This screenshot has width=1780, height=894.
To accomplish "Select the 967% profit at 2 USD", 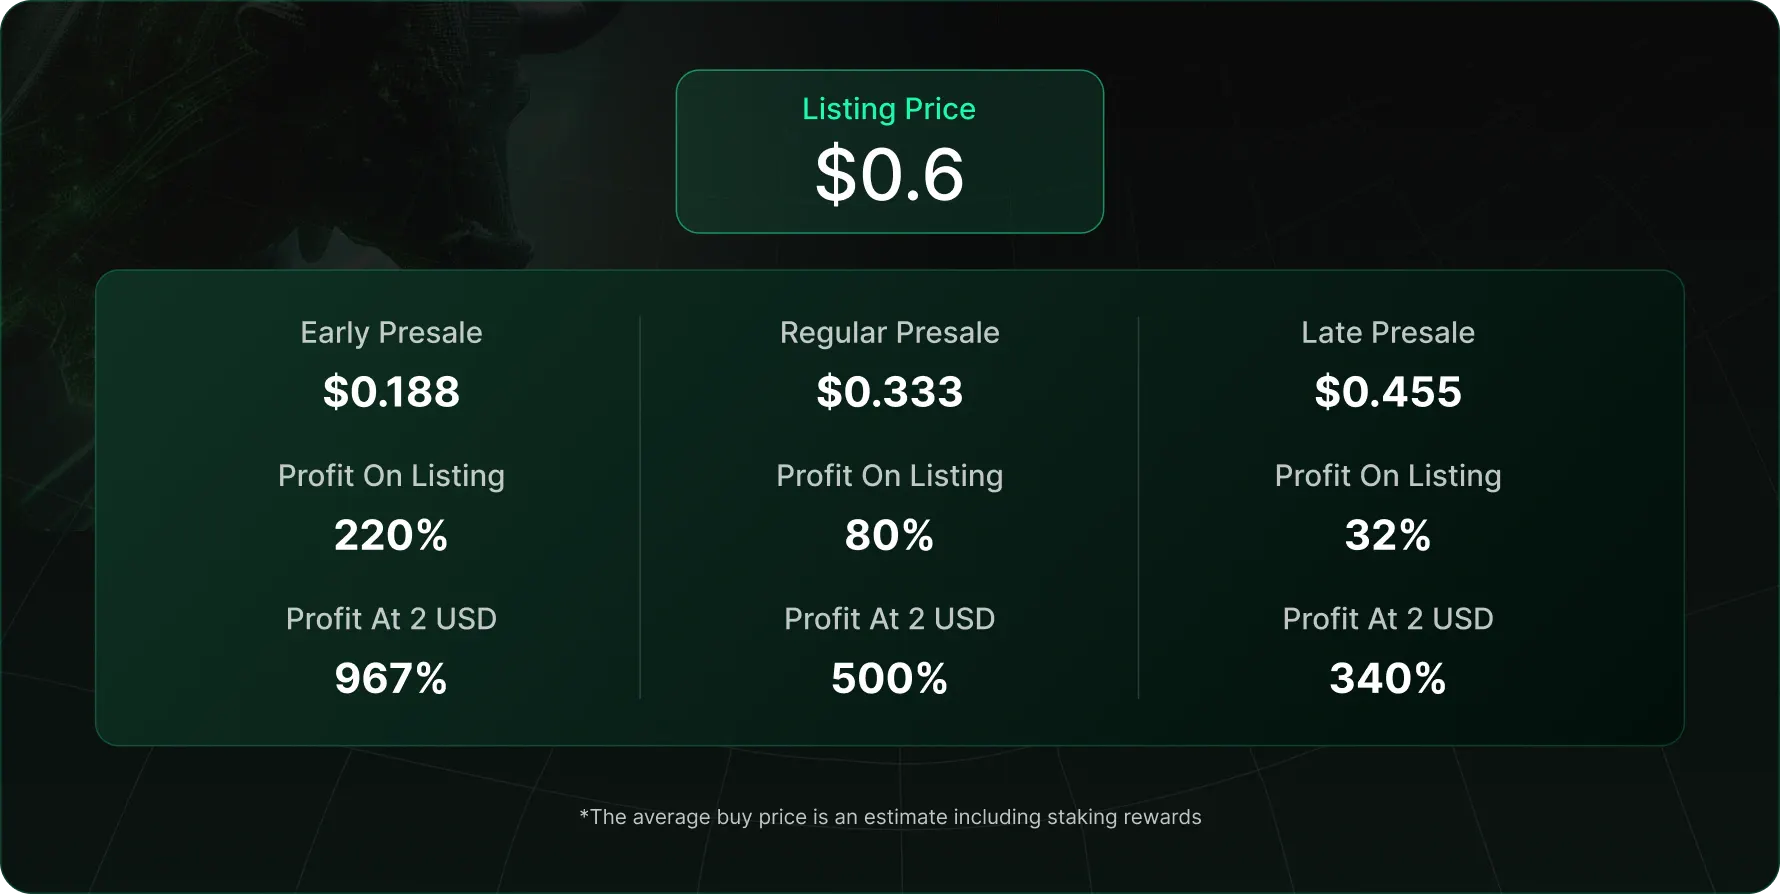I will 391,679.
